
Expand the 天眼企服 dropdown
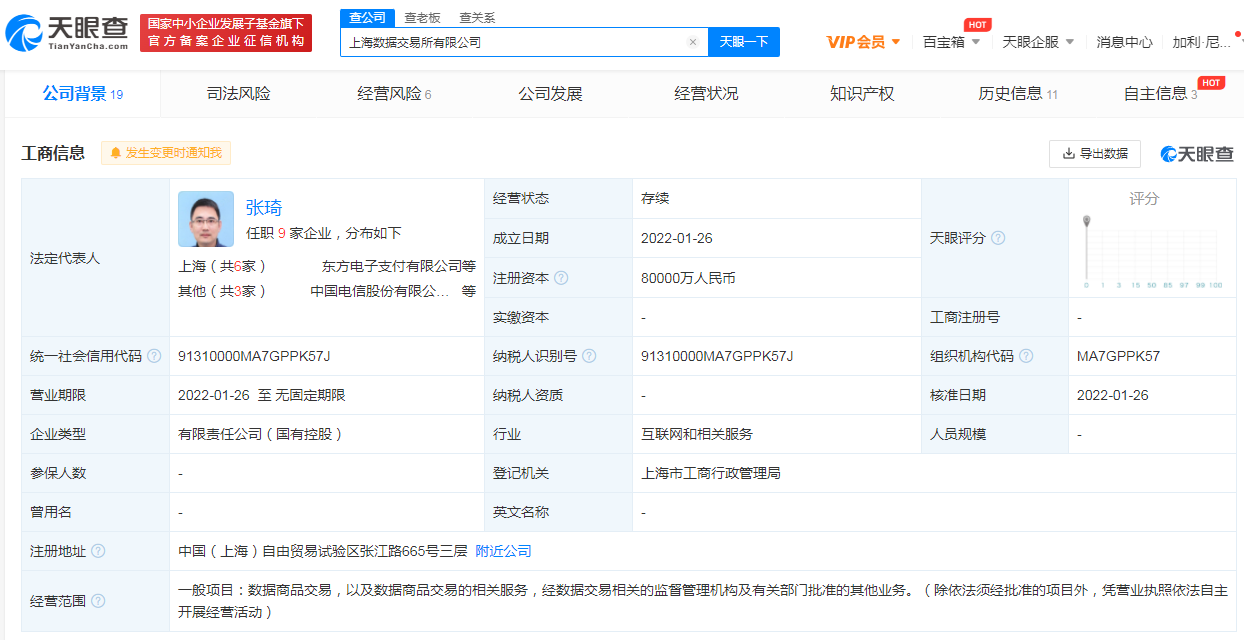(1038, 42)
